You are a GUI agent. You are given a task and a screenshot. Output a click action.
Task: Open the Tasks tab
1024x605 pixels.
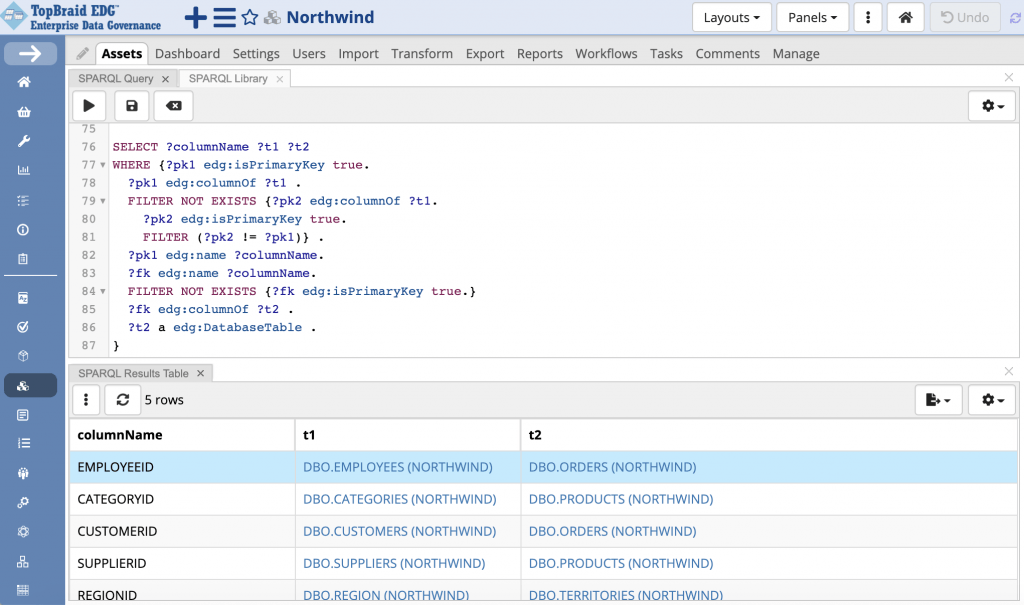pyautogui.click(x=666, y=54)
